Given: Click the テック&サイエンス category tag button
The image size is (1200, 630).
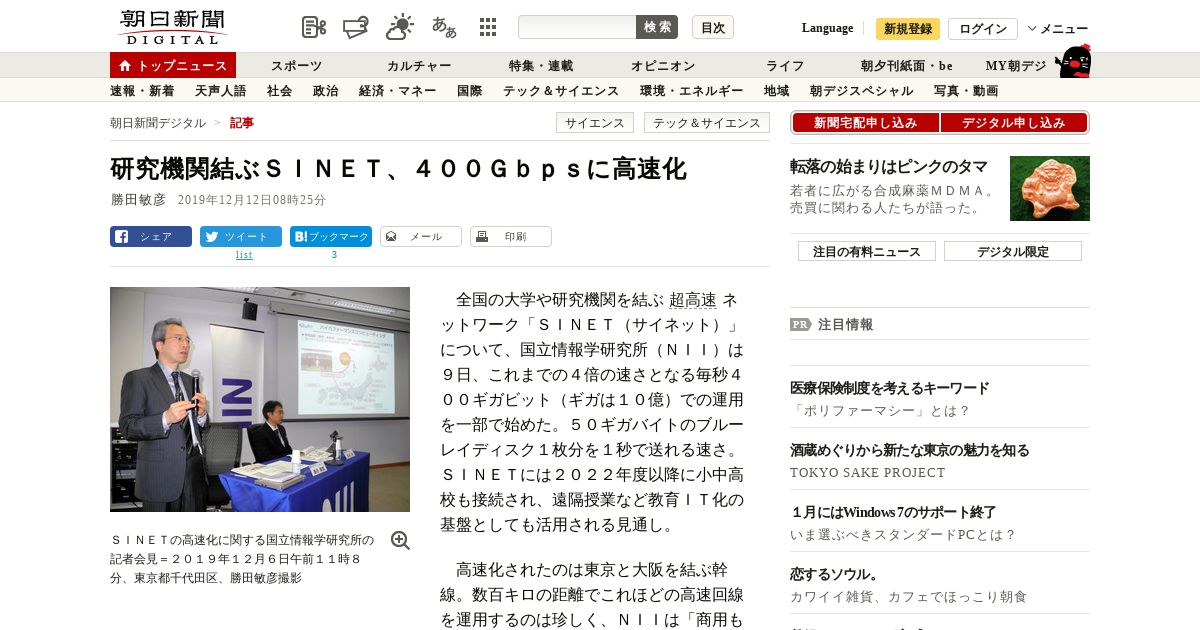Looking at the screenshot, I should coord(707,123).
